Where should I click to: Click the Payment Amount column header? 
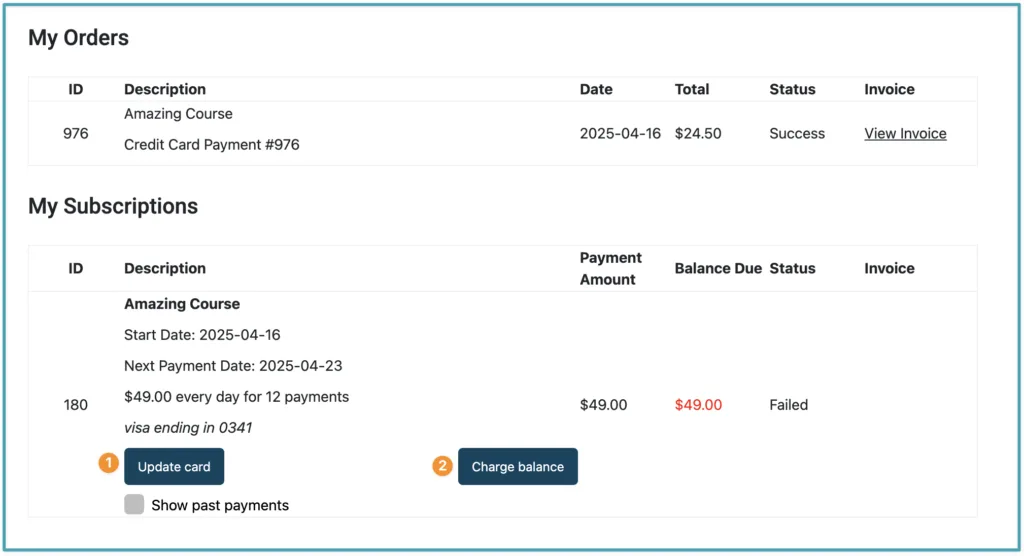[x=610, y=268]
